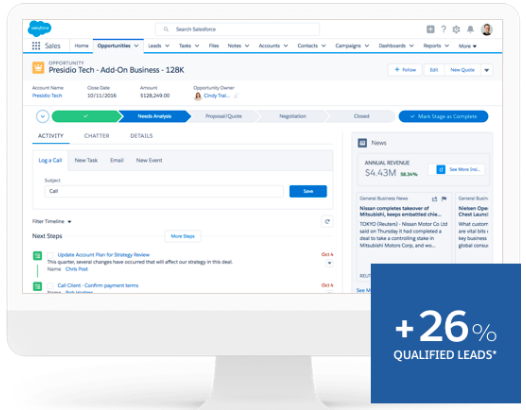Viewport: 526px width, 410px height.
Task: Flag the Nissan news article
Action: [x=444, y=199]
